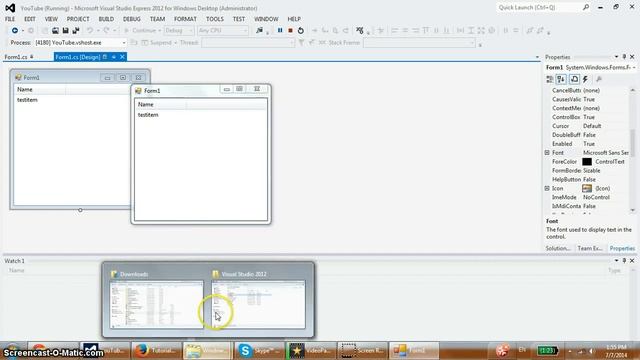Restart the debugging session

(301, 30)
